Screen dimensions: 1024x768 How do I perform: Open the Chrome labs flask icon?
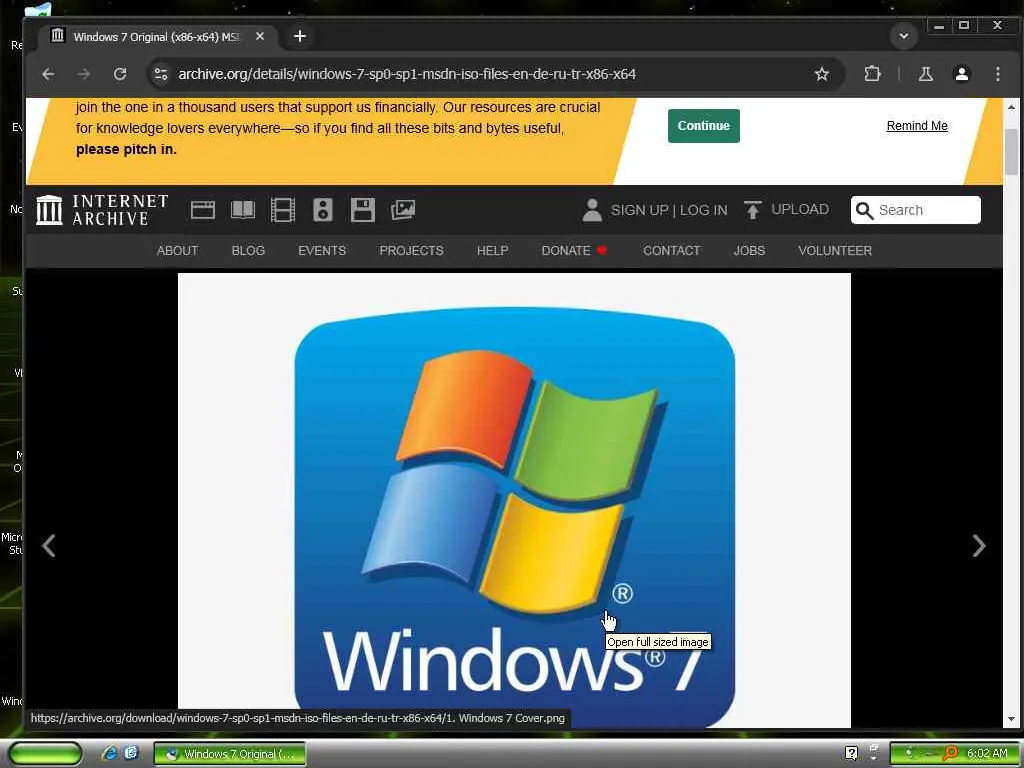[x=925, y=74]
